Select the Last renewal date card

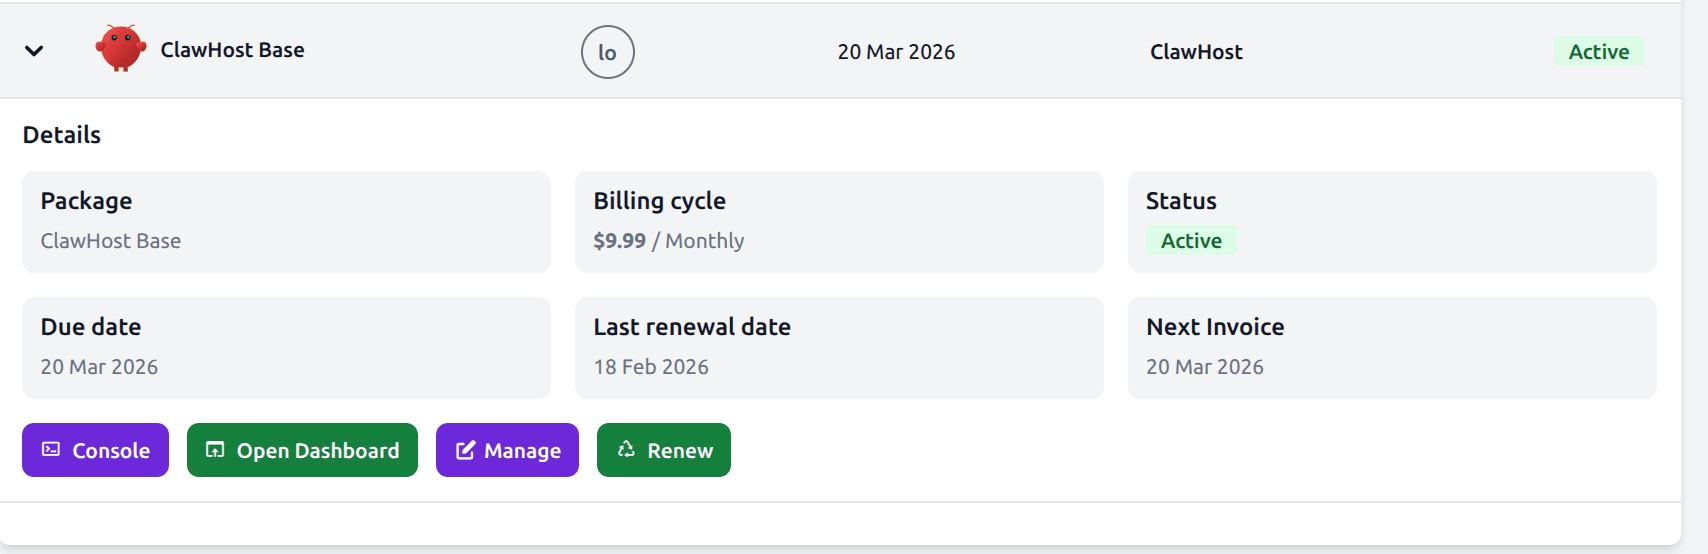click(838, 348)
